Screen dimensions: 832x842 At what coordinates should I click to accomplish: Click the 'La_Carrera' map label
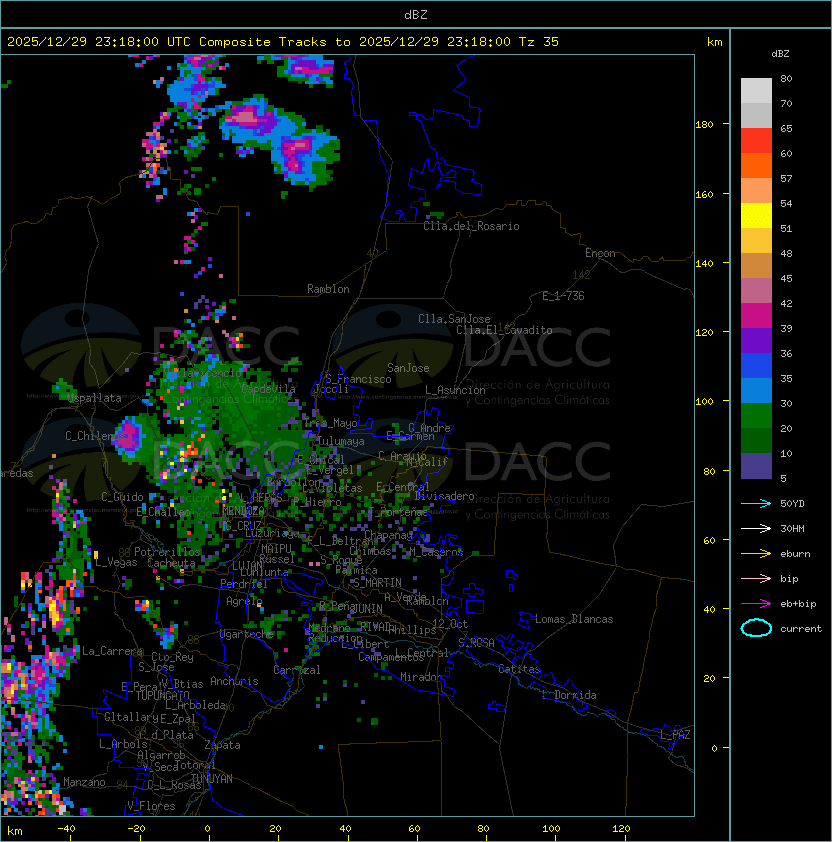click(x=112, y=651)
